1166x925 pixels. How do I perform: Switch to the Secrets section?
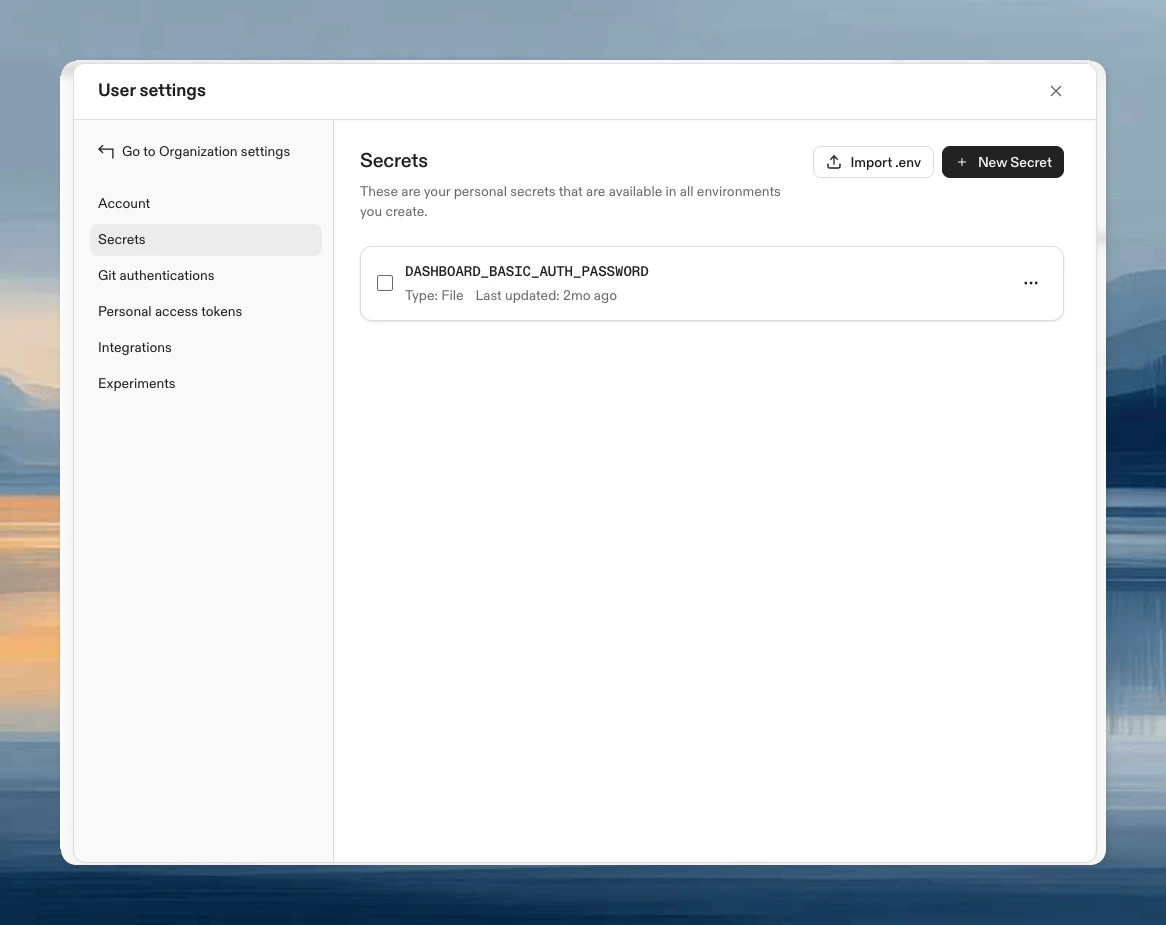click(x=121, y=239)
